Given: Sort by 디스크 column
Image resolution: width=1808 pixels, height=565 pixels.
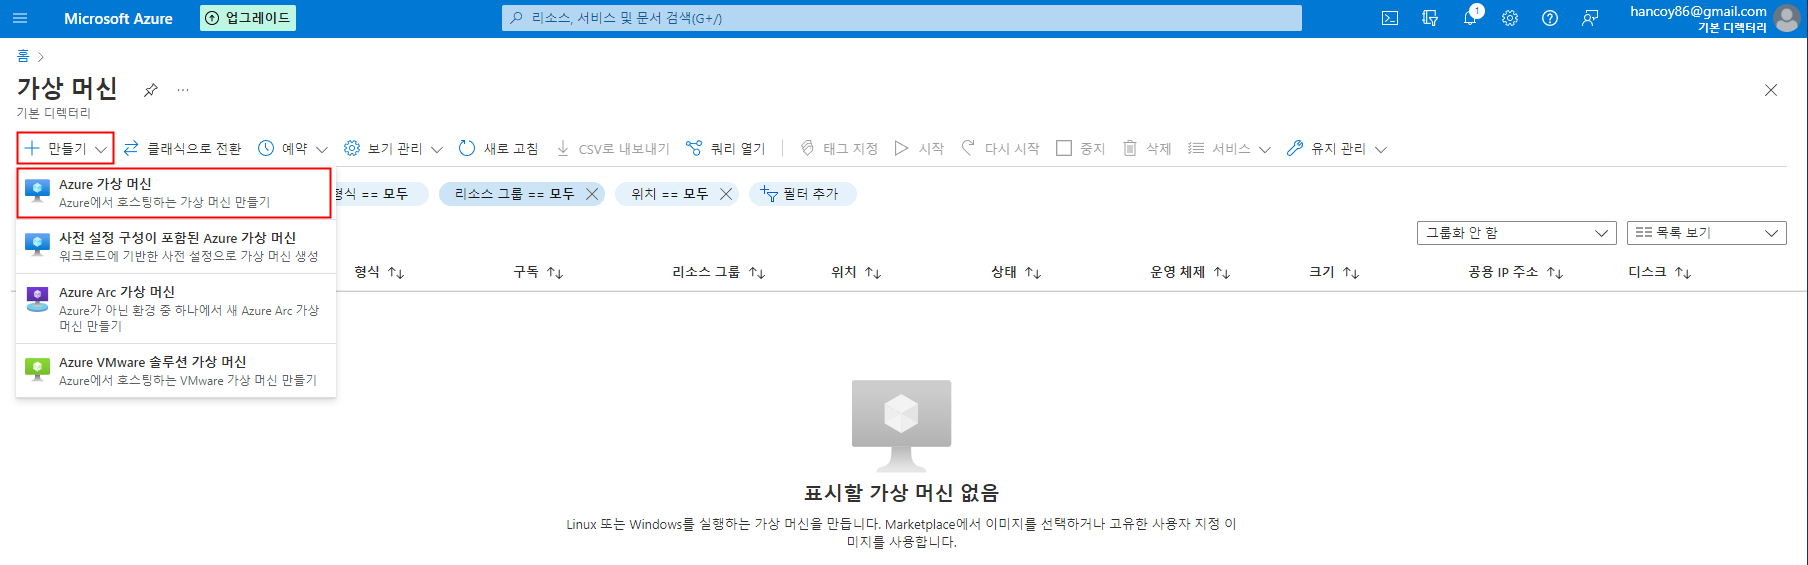Looking at the screenshot, I should tap(1660, 272).
